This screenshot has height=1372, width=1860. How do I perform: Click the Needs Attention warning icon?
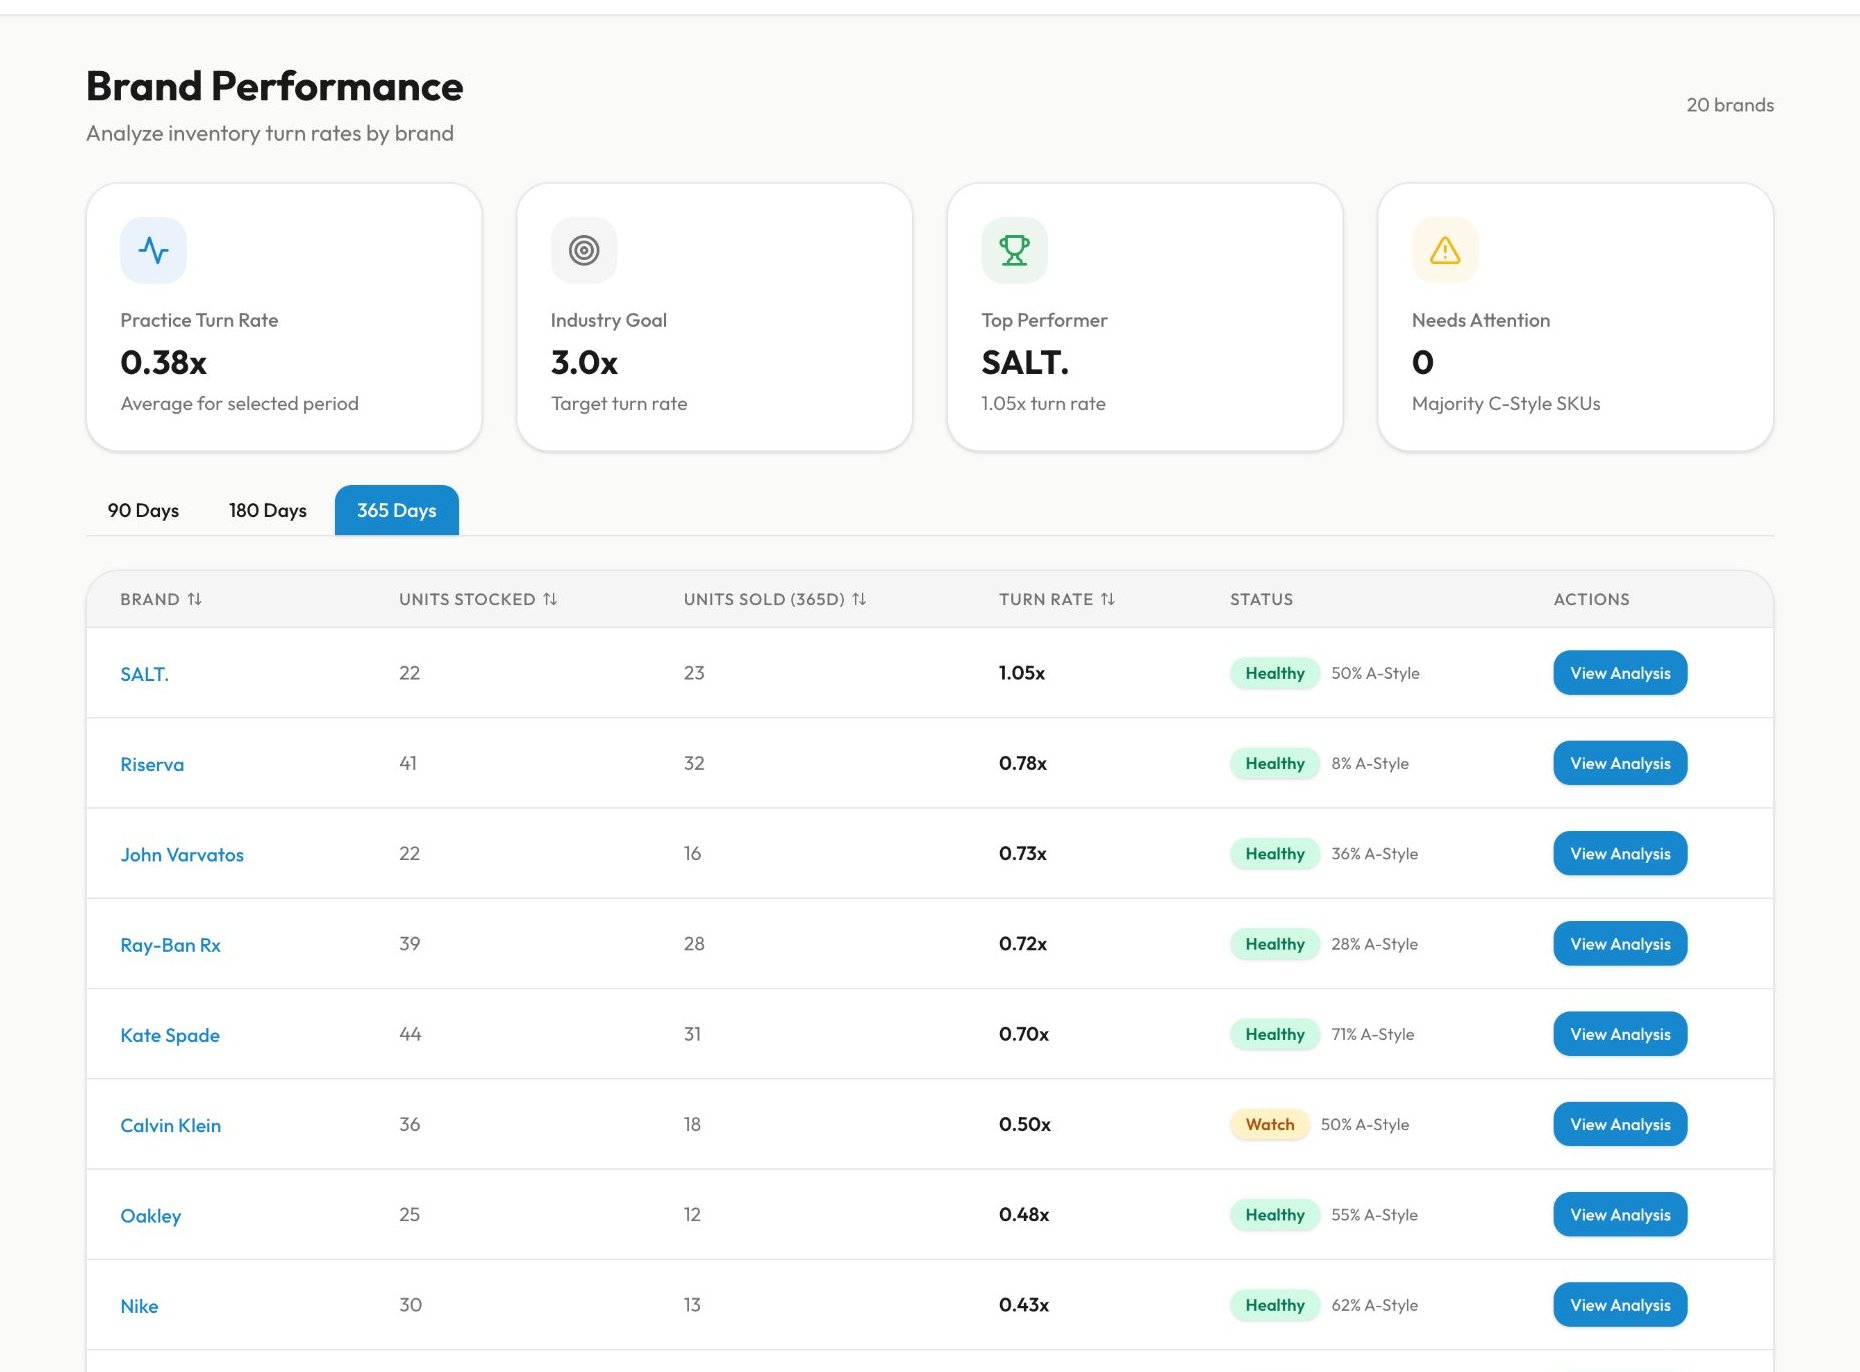1444,250
